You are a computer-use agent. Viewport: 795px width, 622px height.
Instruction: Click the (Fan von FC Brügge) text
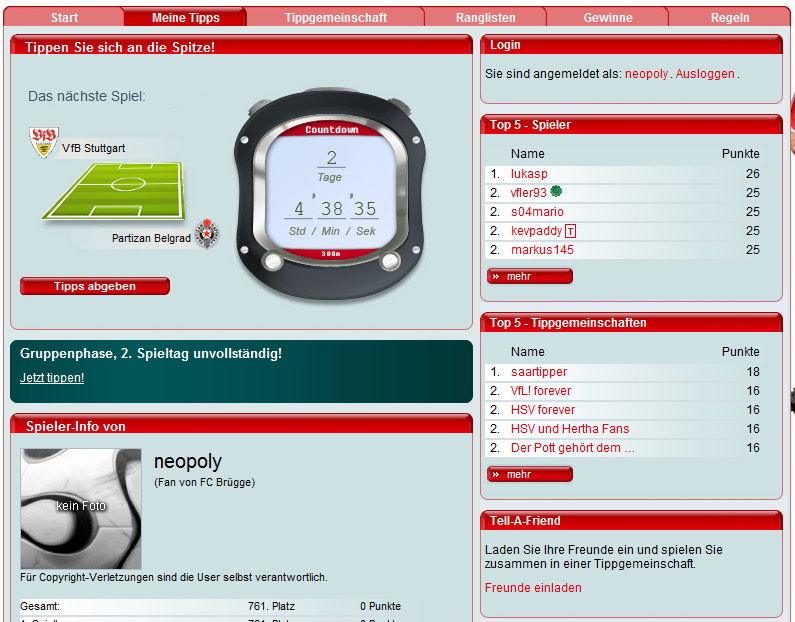[204, 483]
